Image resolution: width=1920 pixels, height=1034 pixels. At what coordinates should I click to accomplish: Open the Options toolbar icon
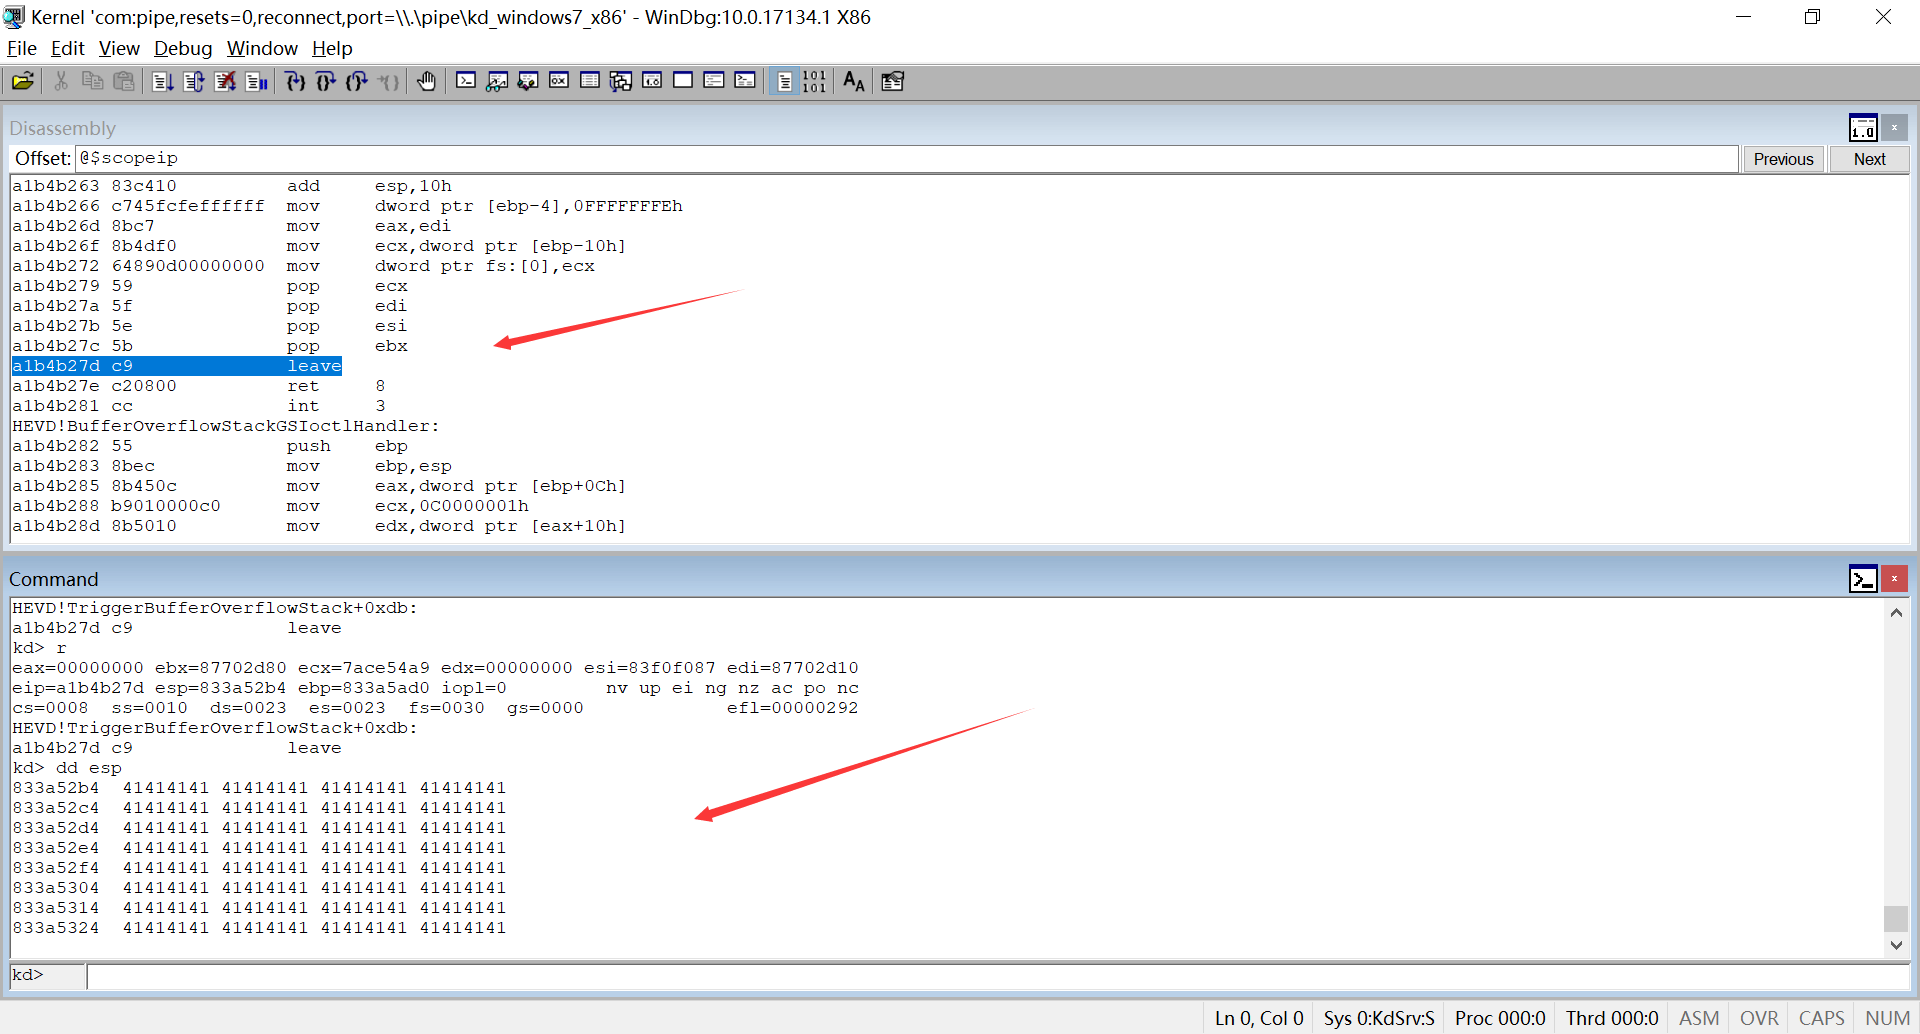point(893,81)
